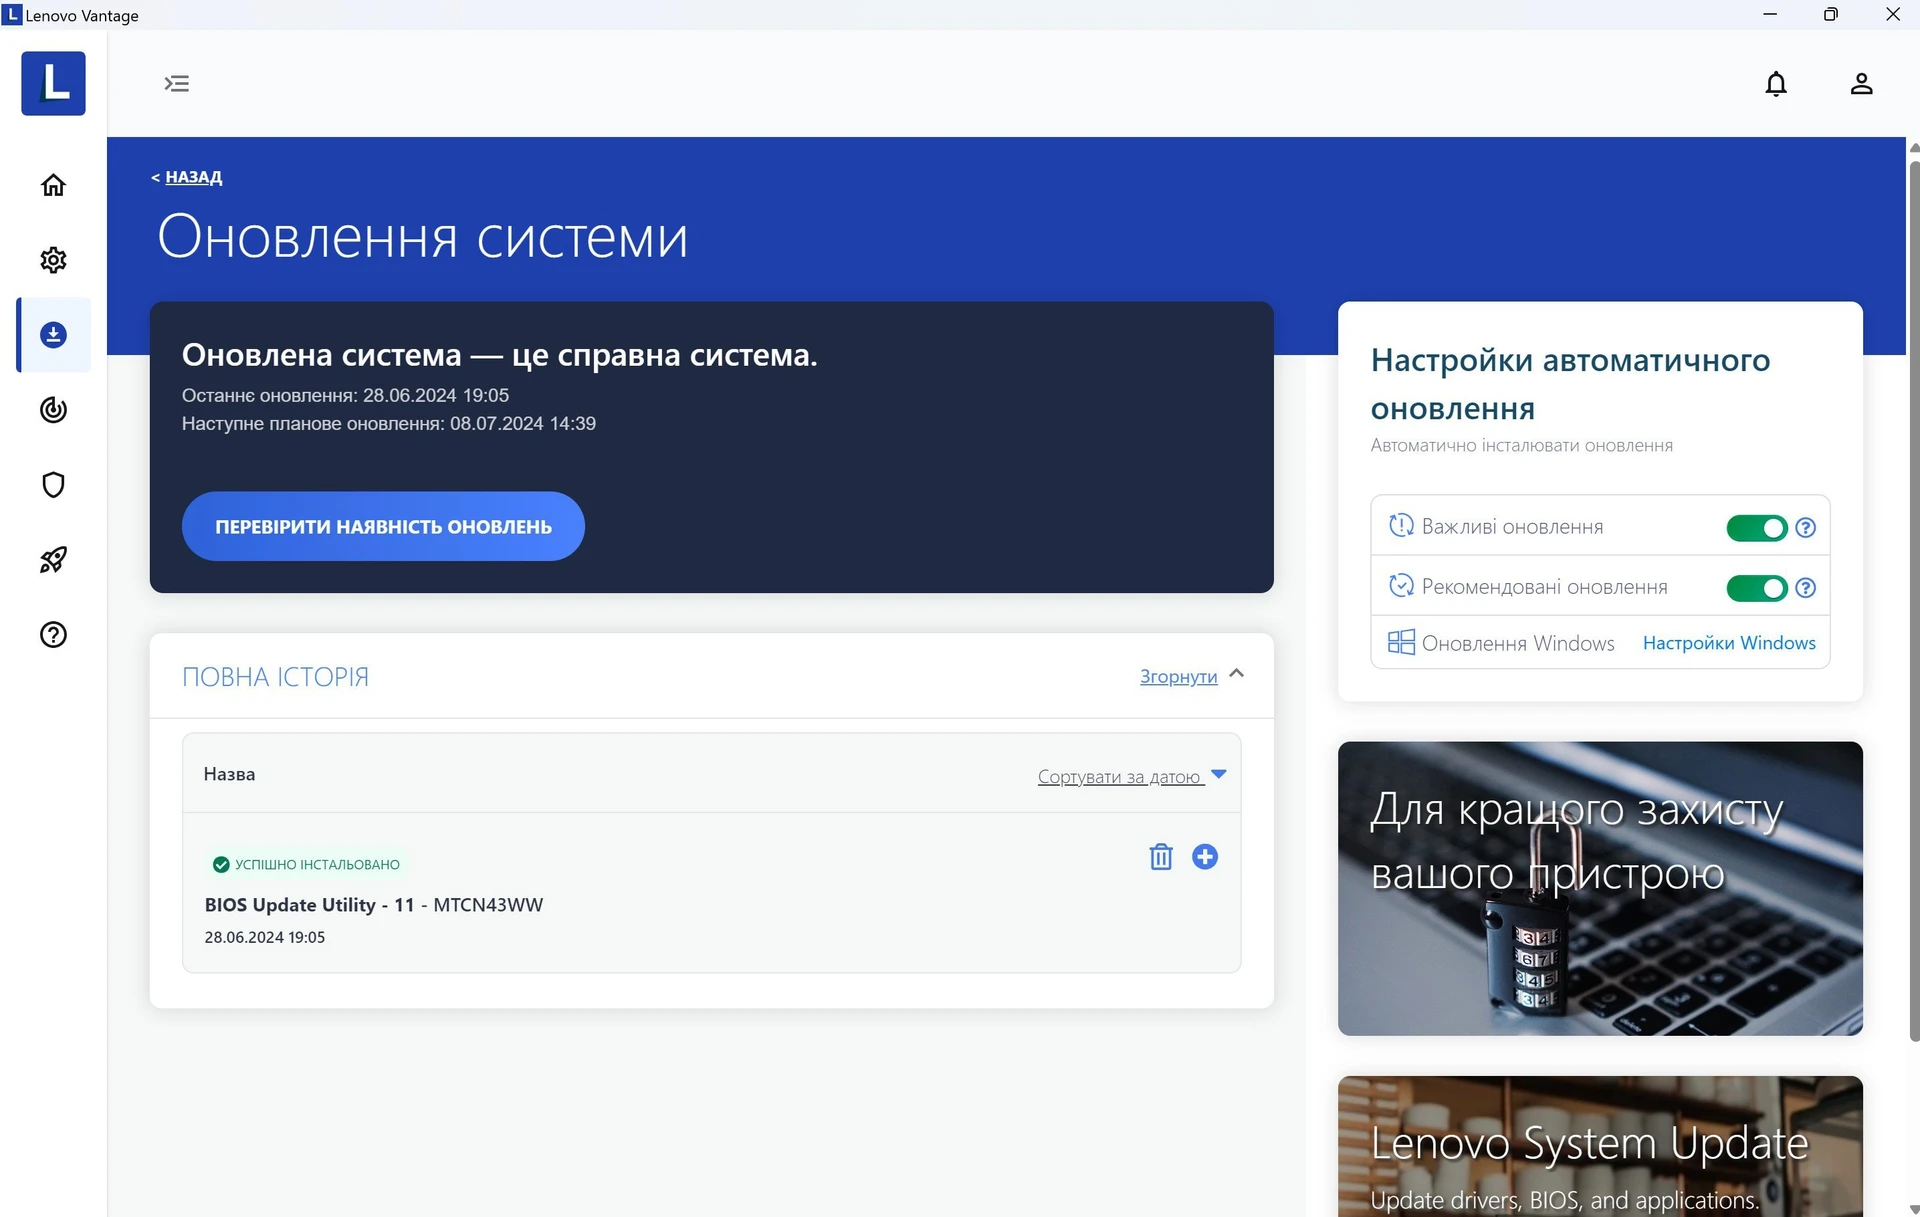This screenshot has height=1217, width=1920.
Task: Open the Настройки Windows link
Action: coord(1729,643)
